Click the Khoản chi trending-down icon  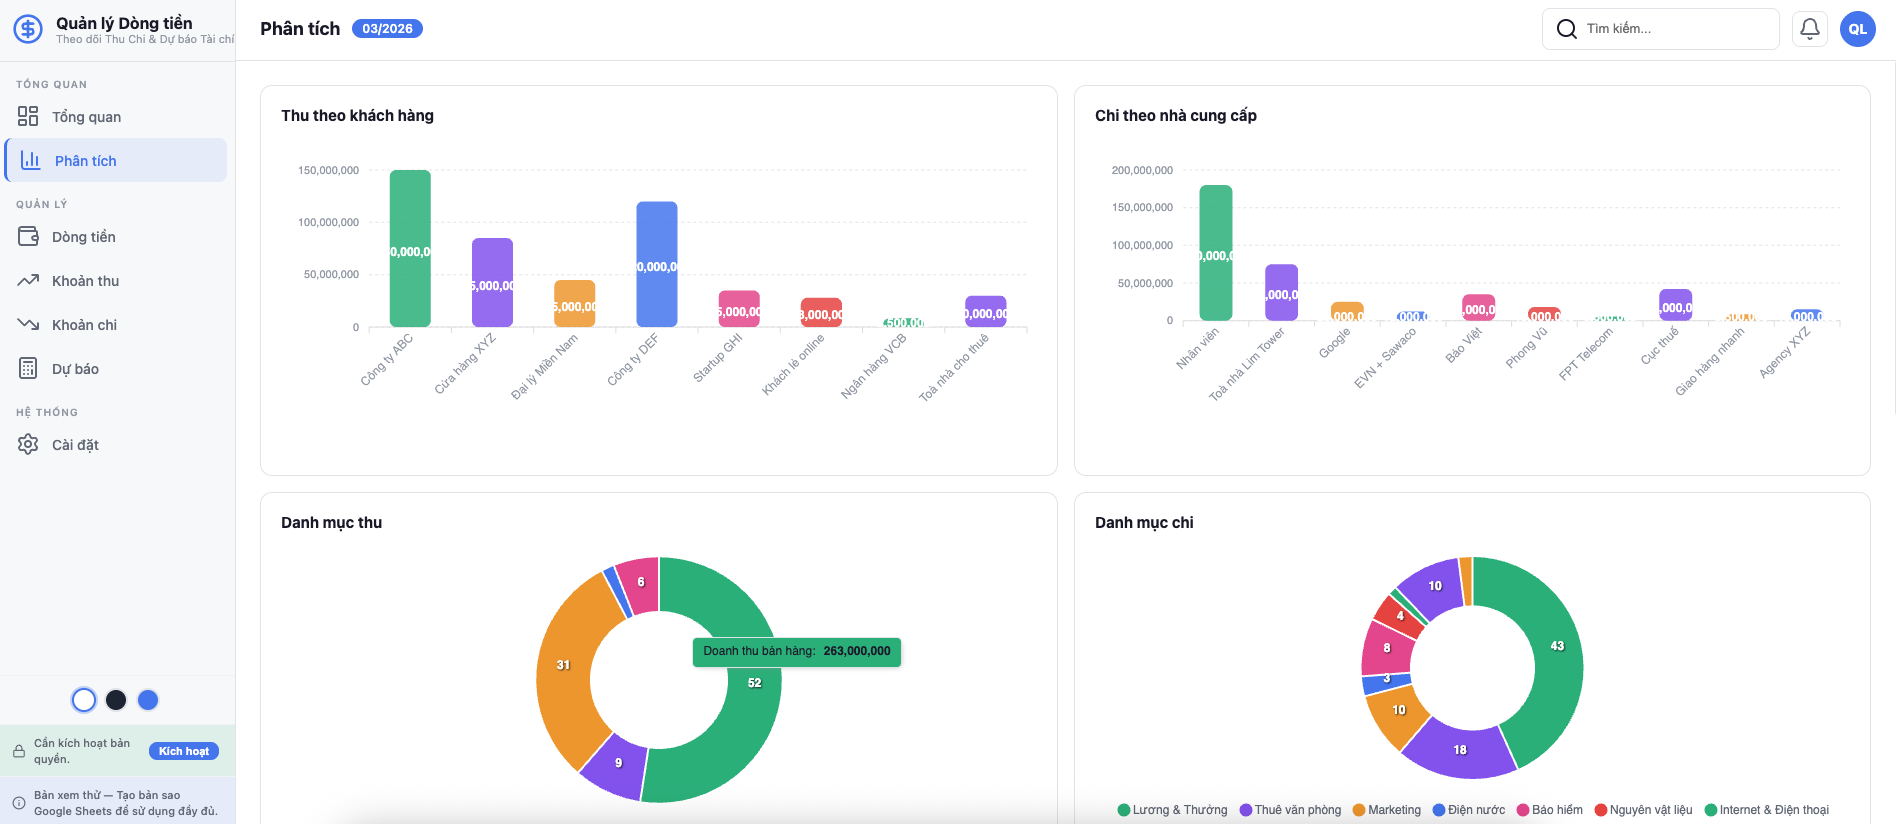tap(28, 325)
